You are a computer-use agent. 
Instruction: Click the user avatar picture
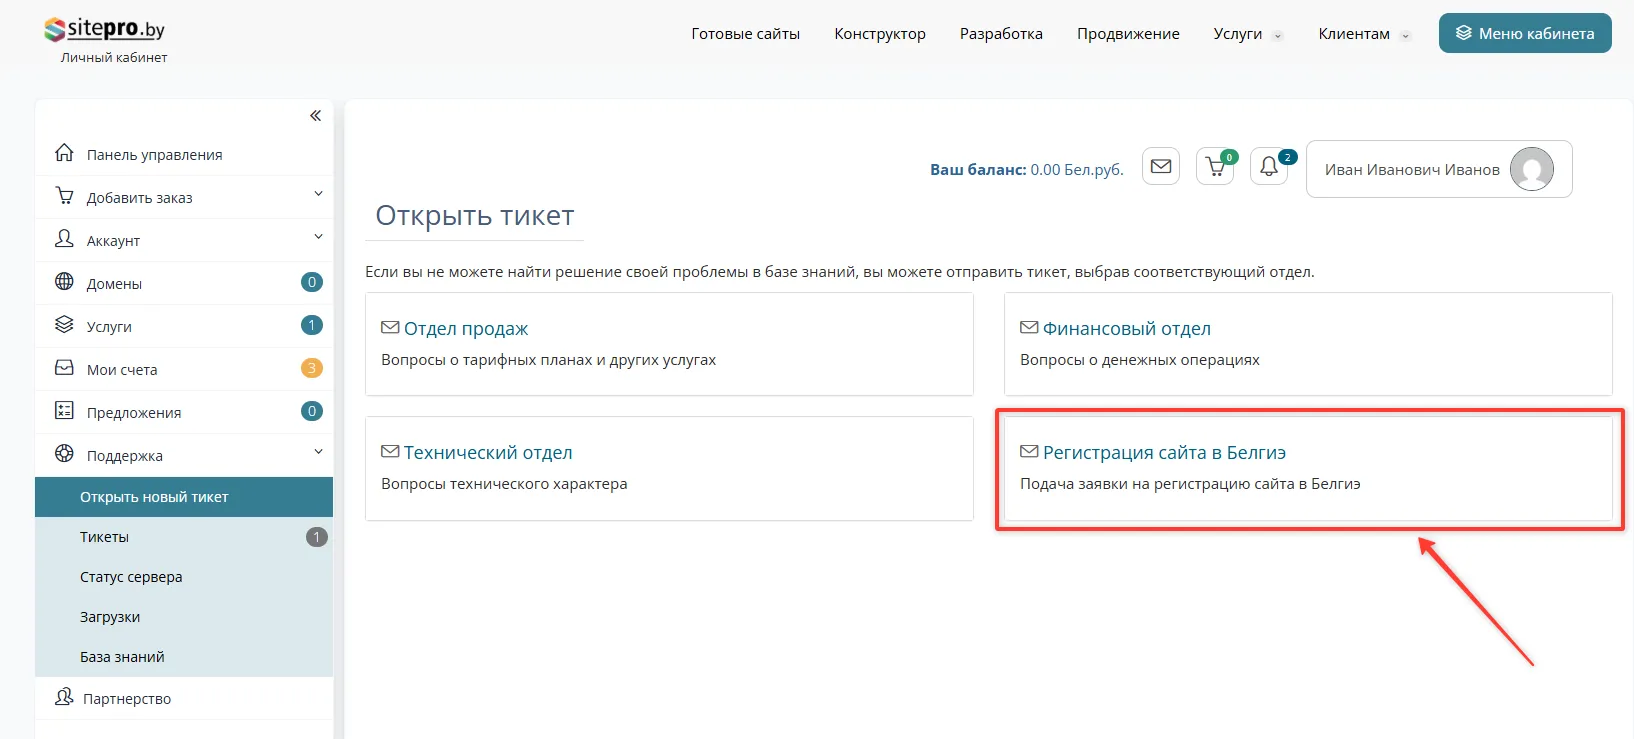tap(1531, 169)
